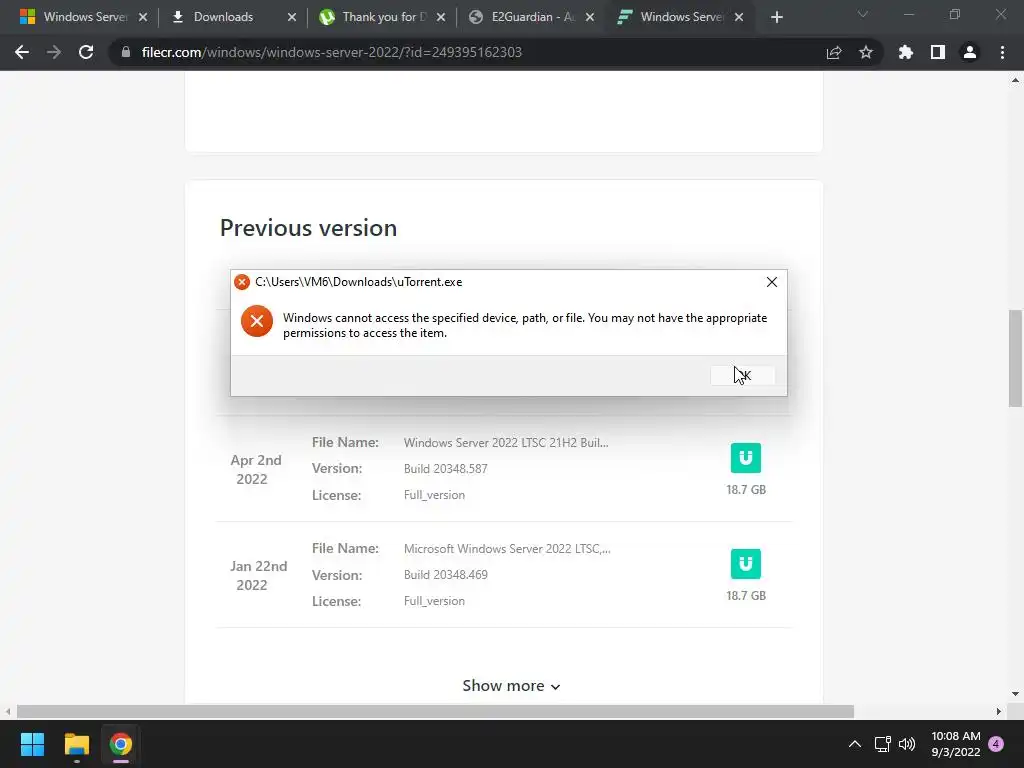This screenshot has height=768, width=1024.
Task: Click the address bar URL
Action: [x=332, y=52]
